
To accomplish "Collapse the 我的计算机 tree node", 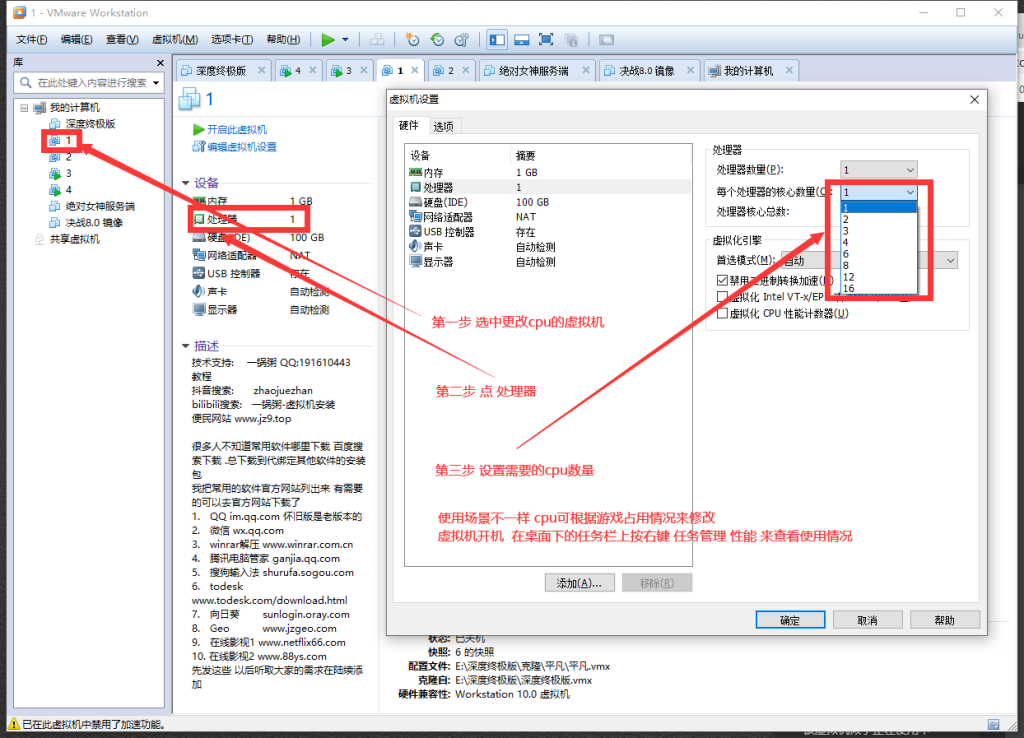I will [x=24, y=108].
